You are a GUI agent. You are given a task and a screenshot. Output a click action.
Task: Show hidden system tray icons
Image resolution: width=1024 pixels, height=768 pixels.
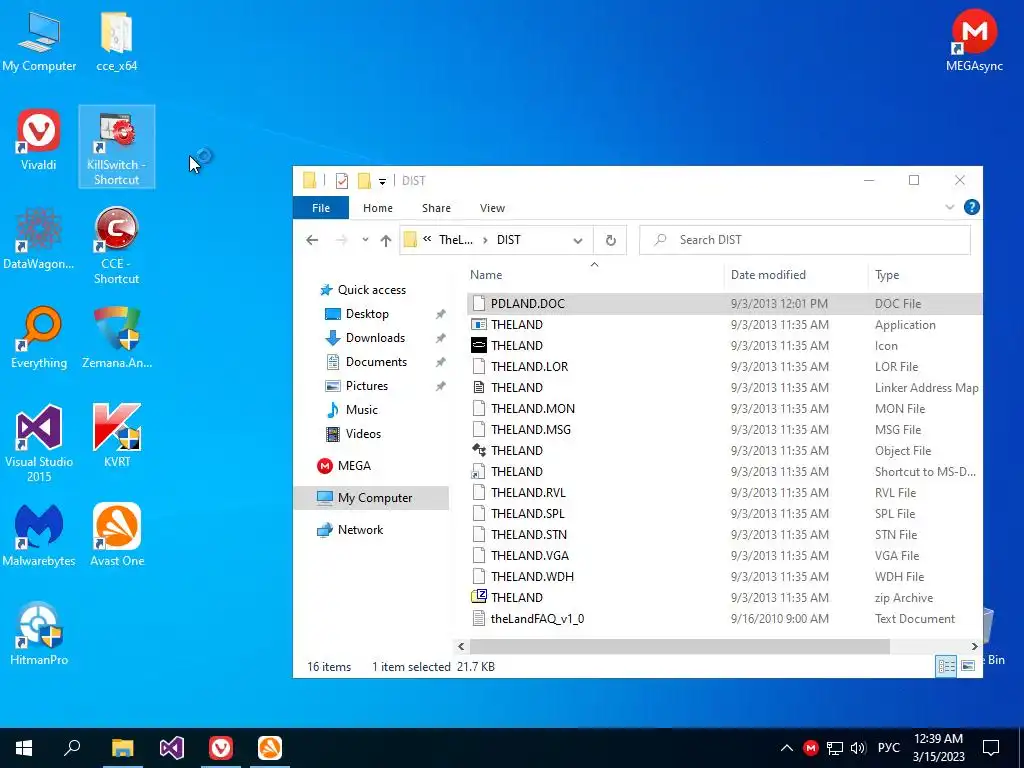pos(787,748)
